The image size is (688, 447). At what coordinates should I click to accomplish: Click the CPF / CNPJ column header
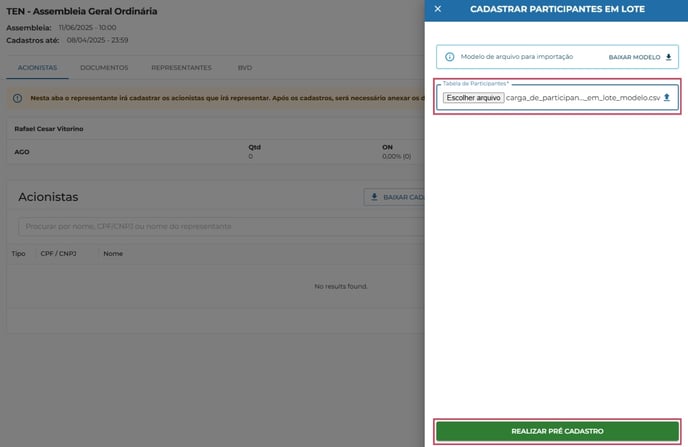pos(58,254)
